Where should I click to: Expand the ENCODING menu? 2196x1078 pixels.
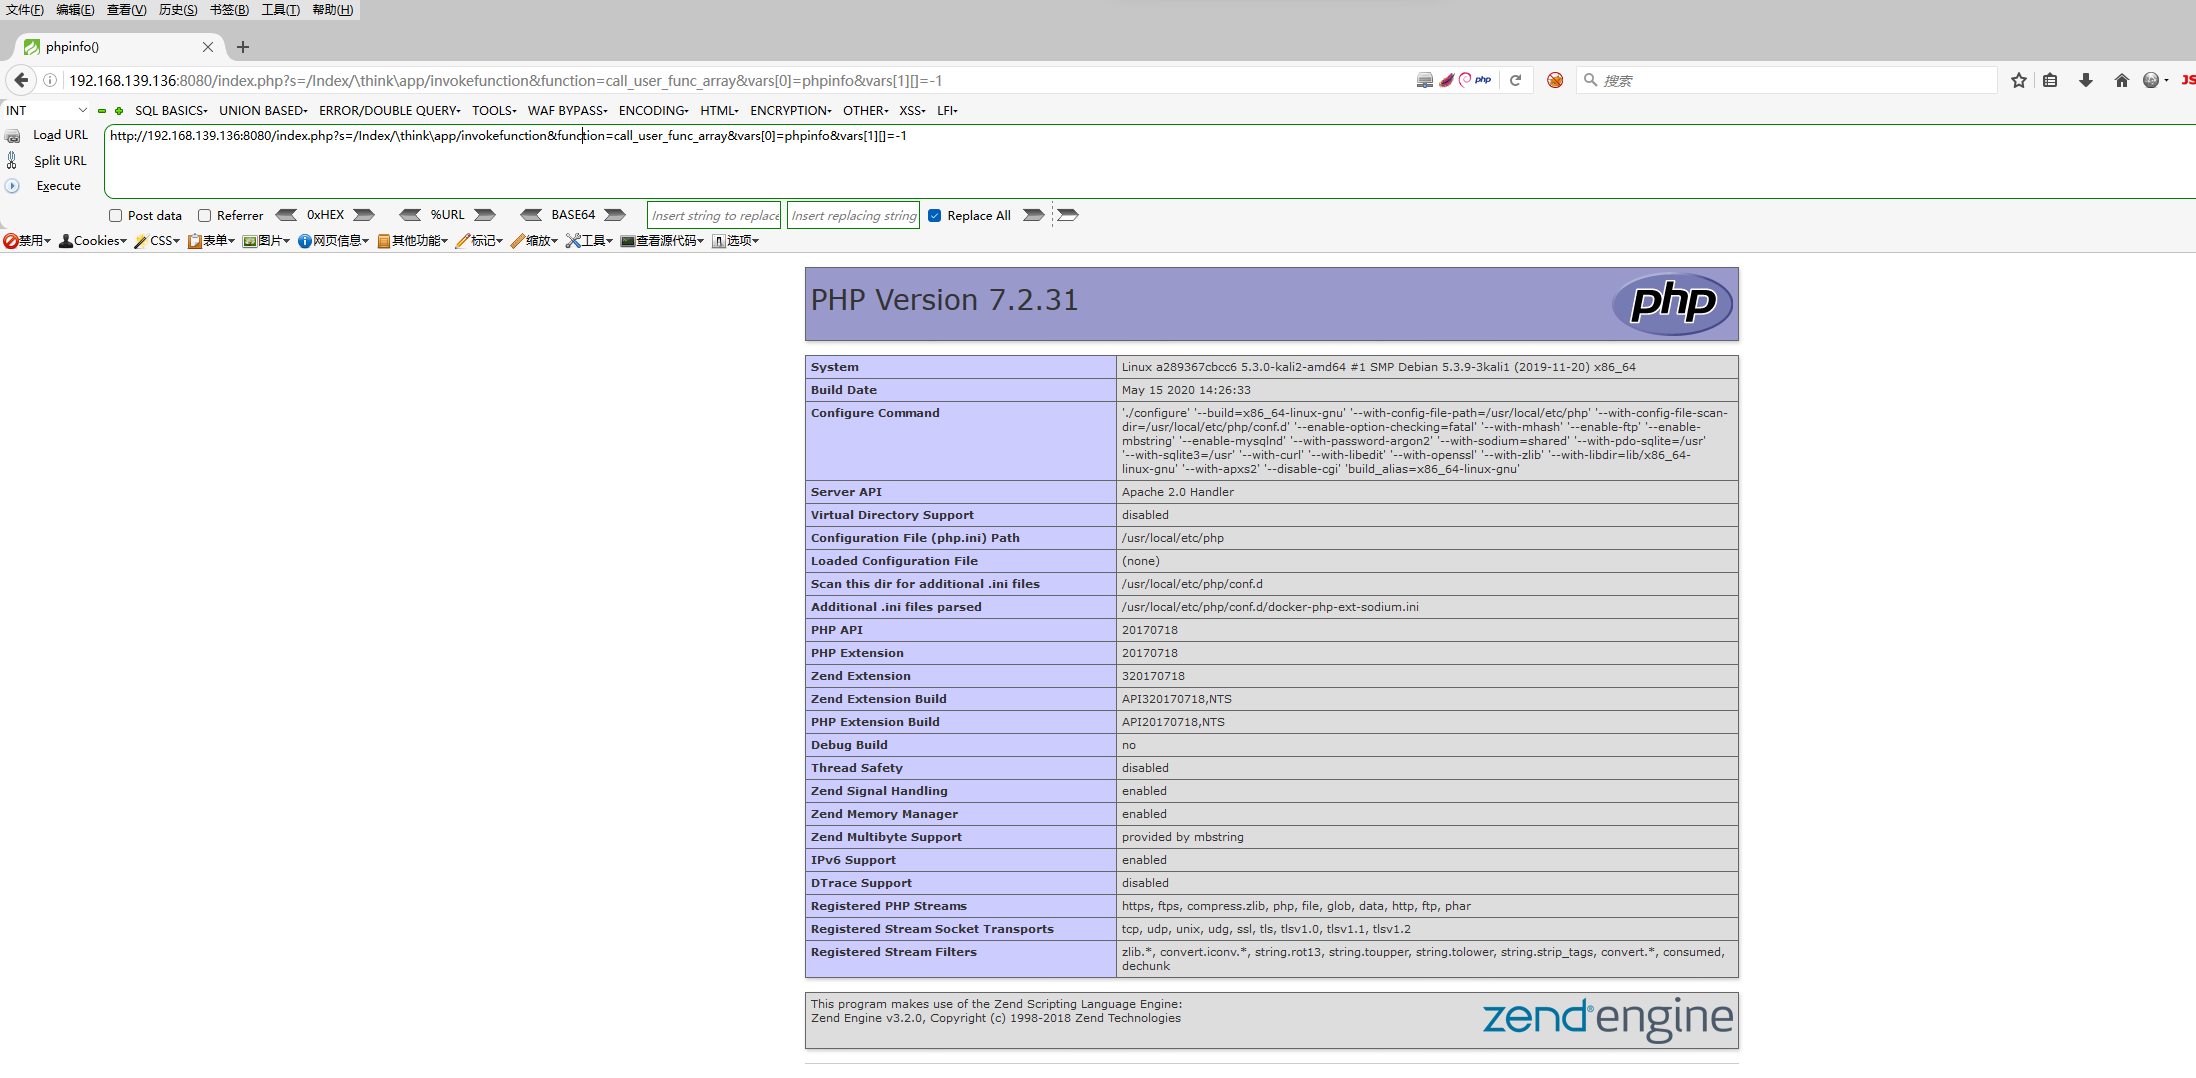tap(653, 111)
